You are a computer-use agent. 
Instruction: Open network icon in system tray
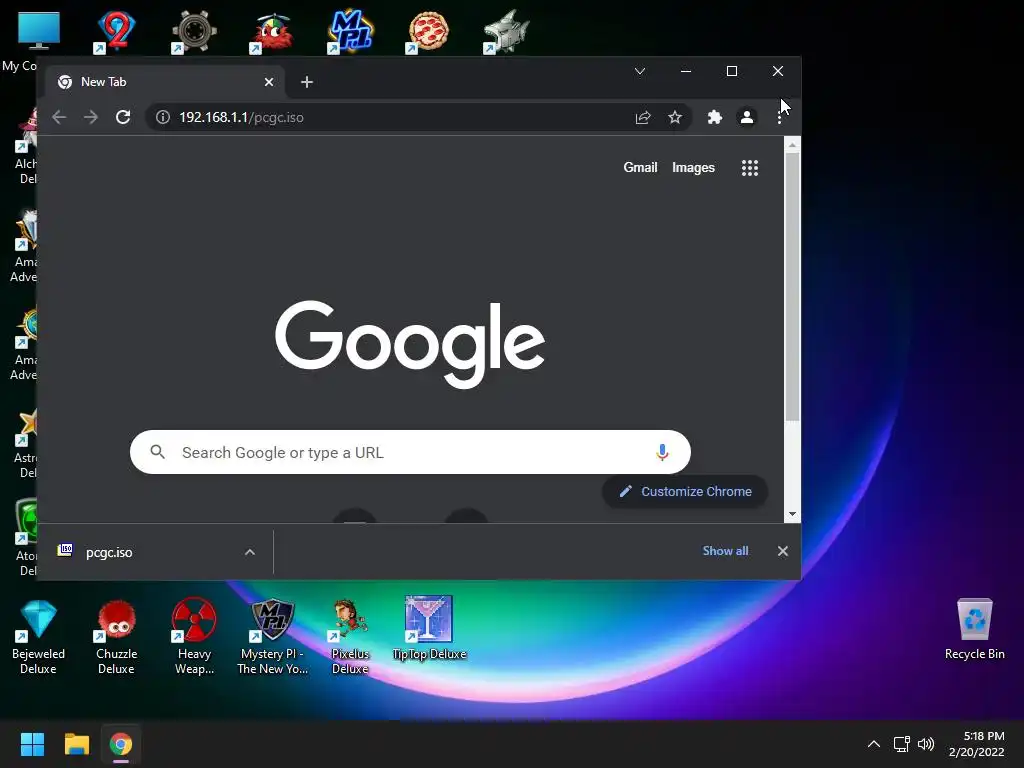901,744
